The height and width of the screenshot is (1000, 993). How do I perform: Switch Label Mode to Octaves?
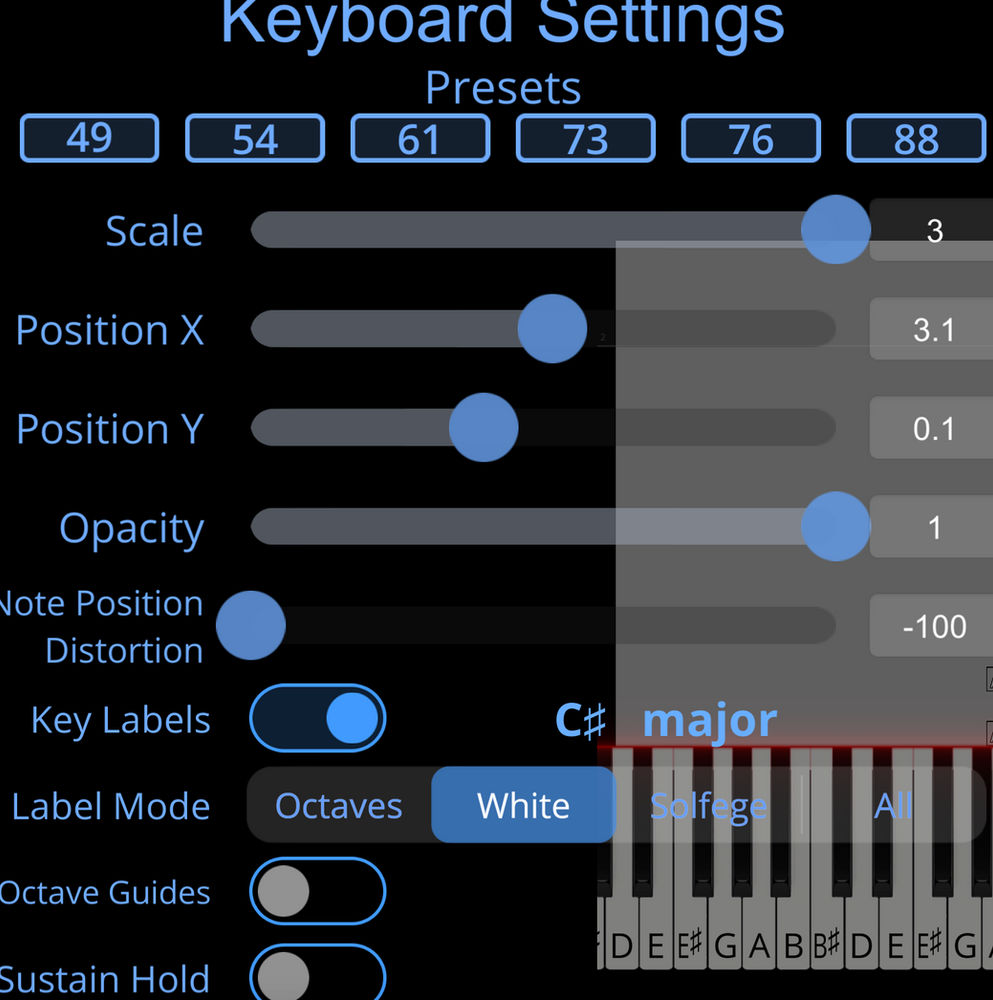339,805
